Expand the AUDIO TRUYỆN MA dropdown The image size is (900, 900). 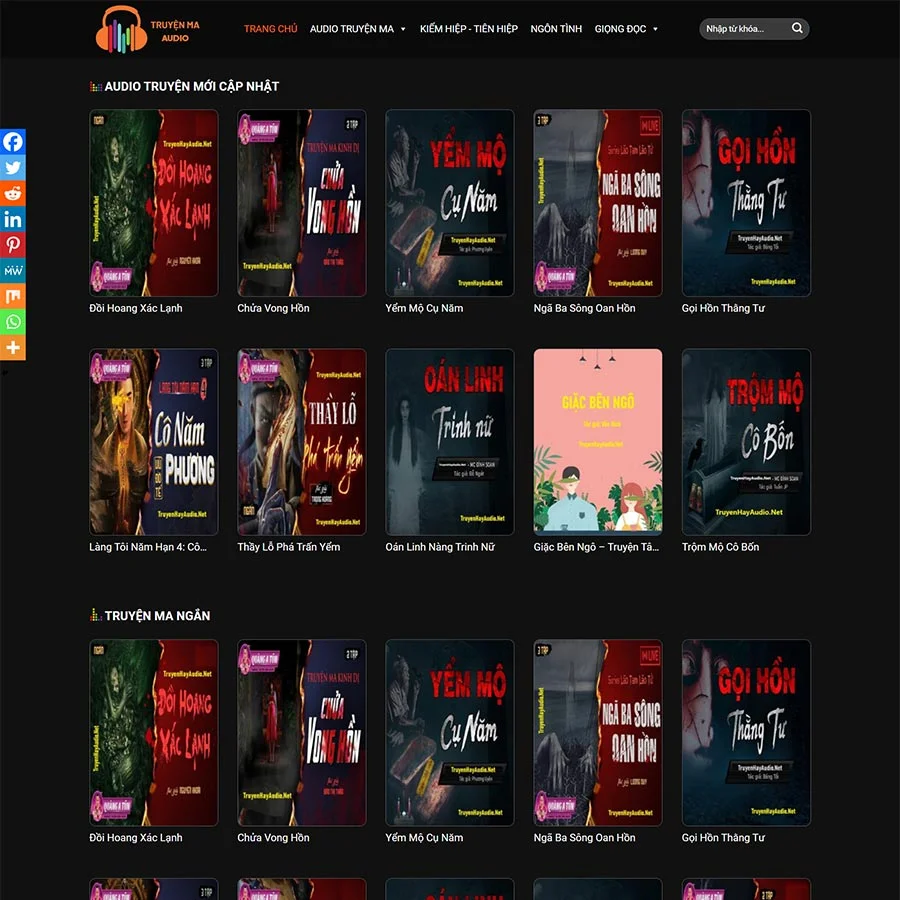tap(351, 29)
